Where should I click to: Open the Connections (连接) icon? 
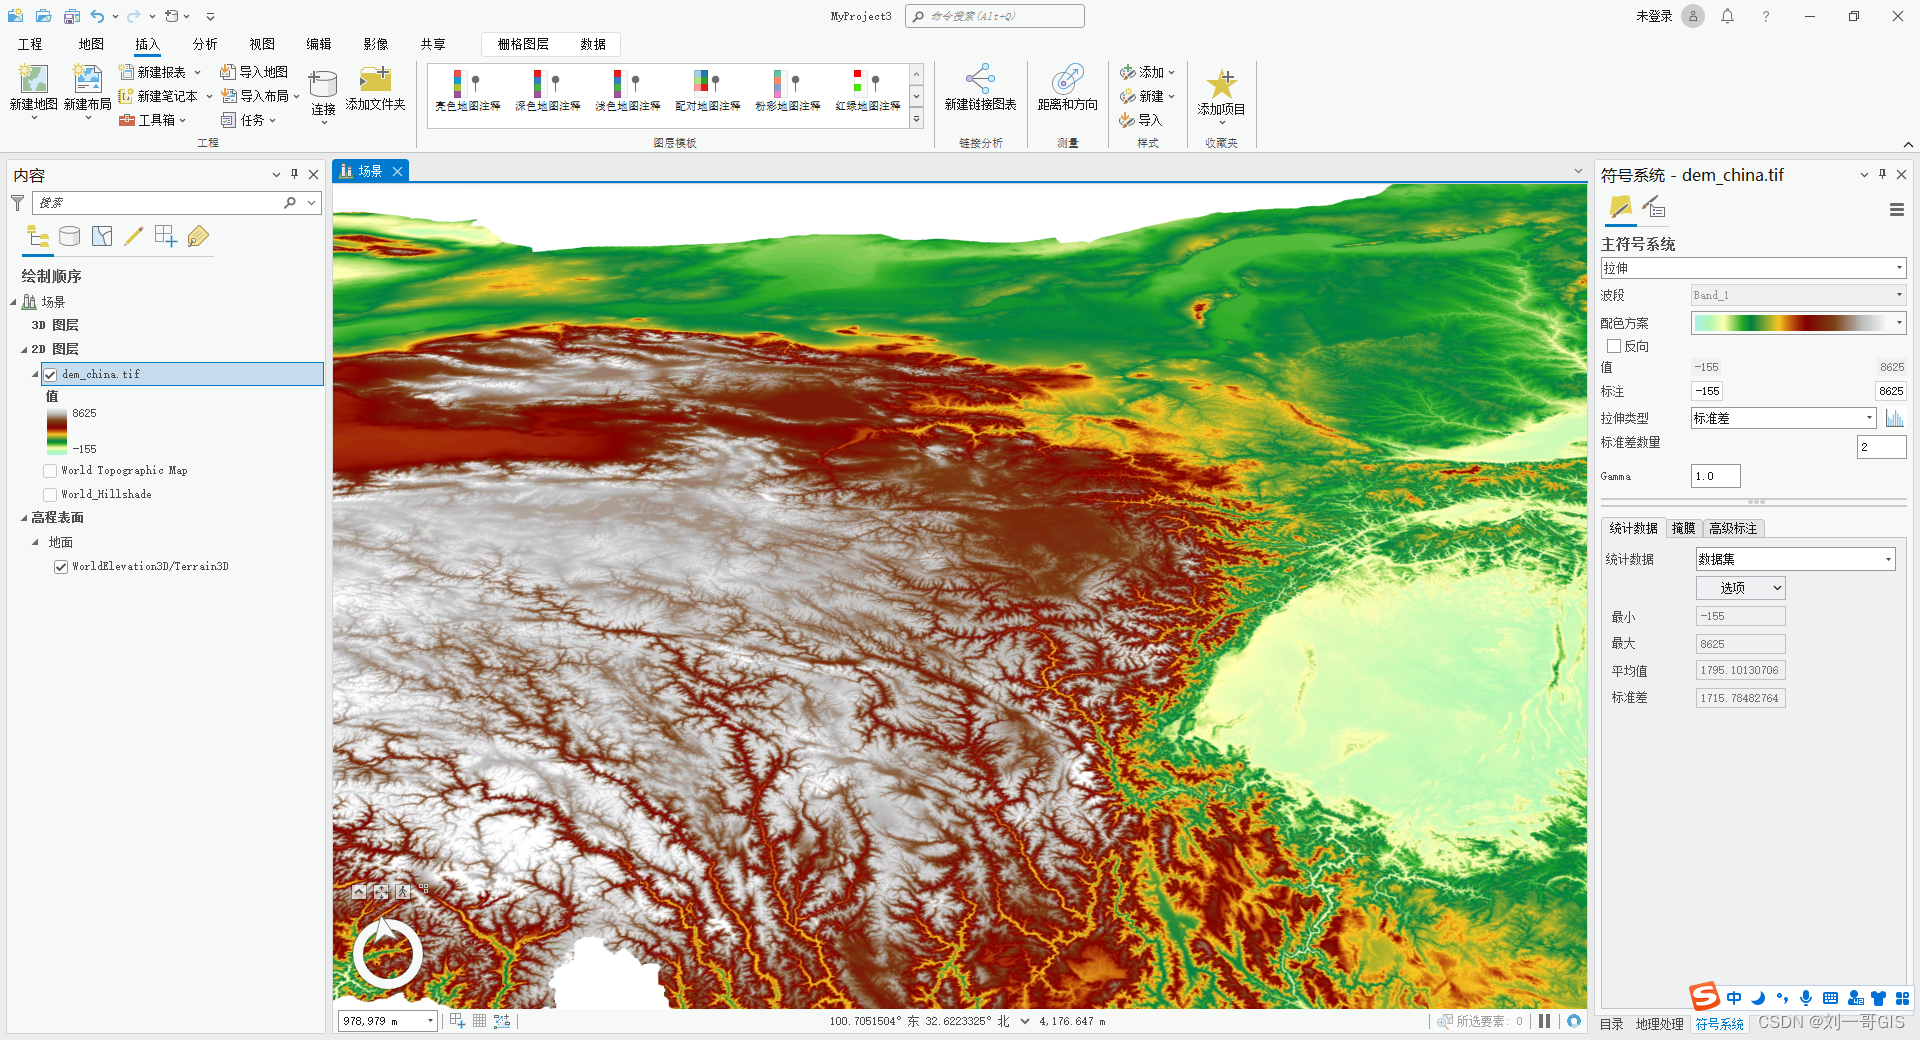pyautogui.click(x=322, y=84)
